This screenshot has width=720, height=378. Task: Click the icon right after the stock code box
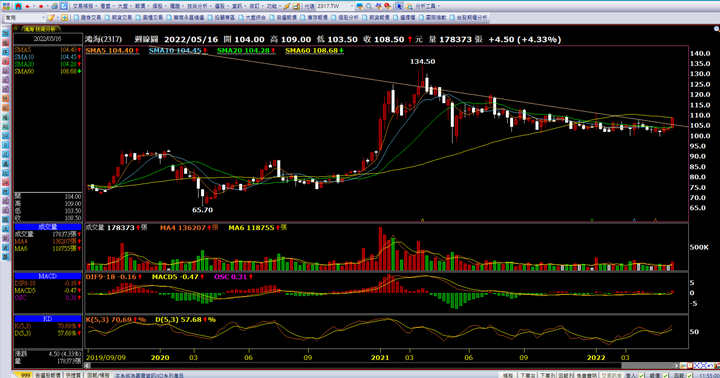360,6
